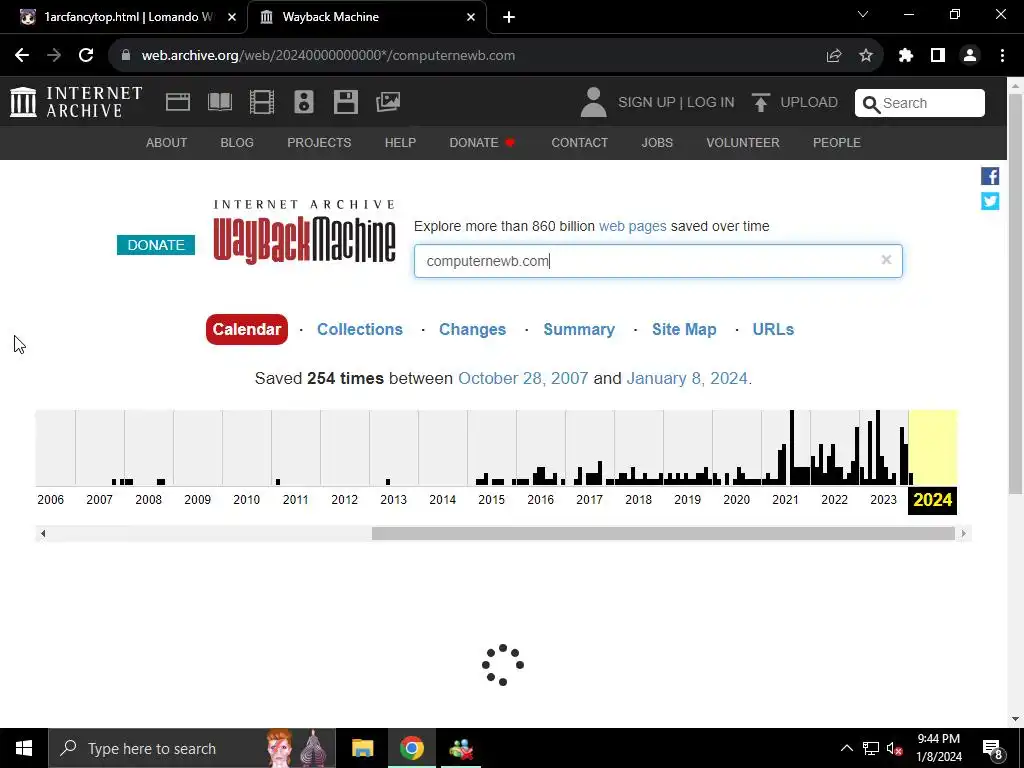Open the JOBS menu item
Screen dimensions: 1024x768
tap(657, 142)
